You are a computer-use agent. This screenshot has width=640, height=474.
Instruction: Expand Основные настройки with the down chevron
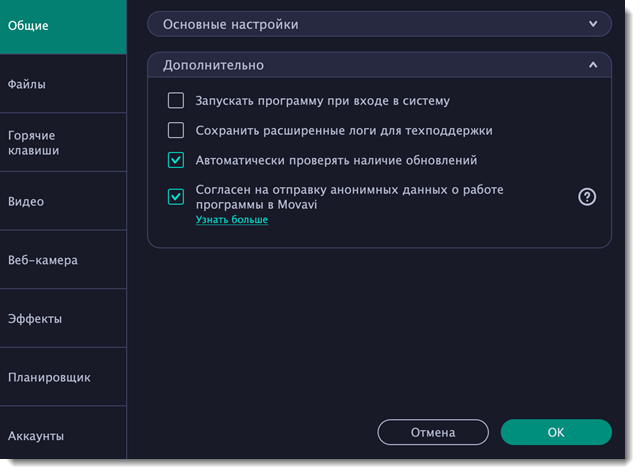593,23
